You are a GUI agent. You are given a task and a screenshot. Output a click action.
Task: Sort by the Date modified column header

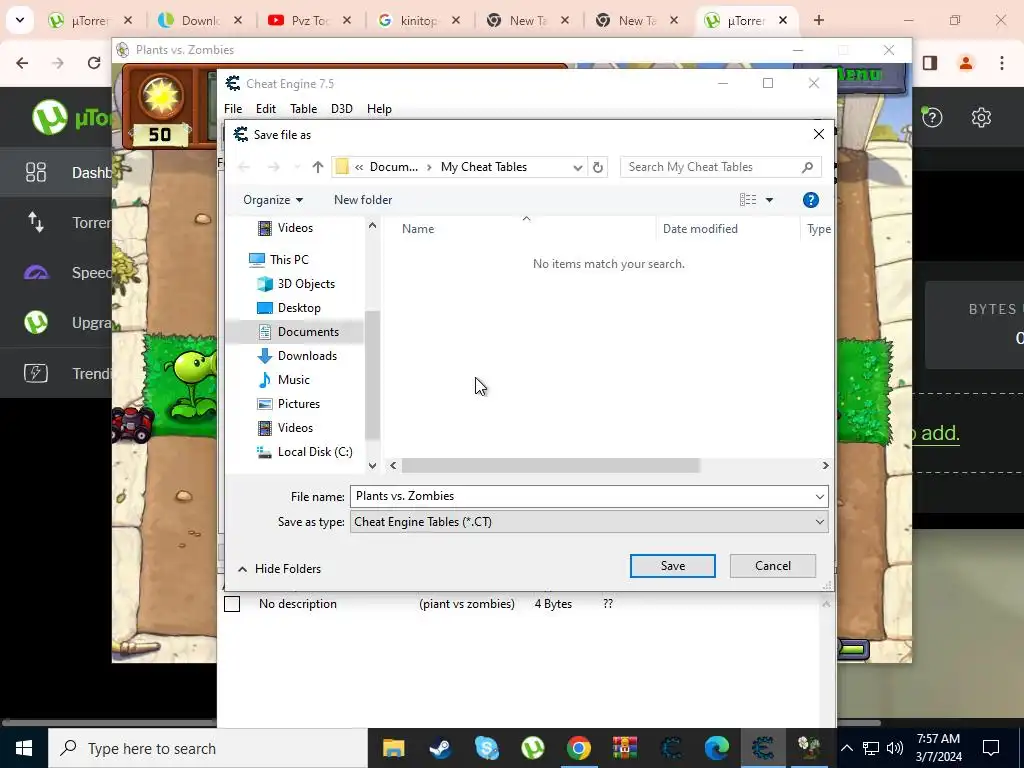(700, 229)
